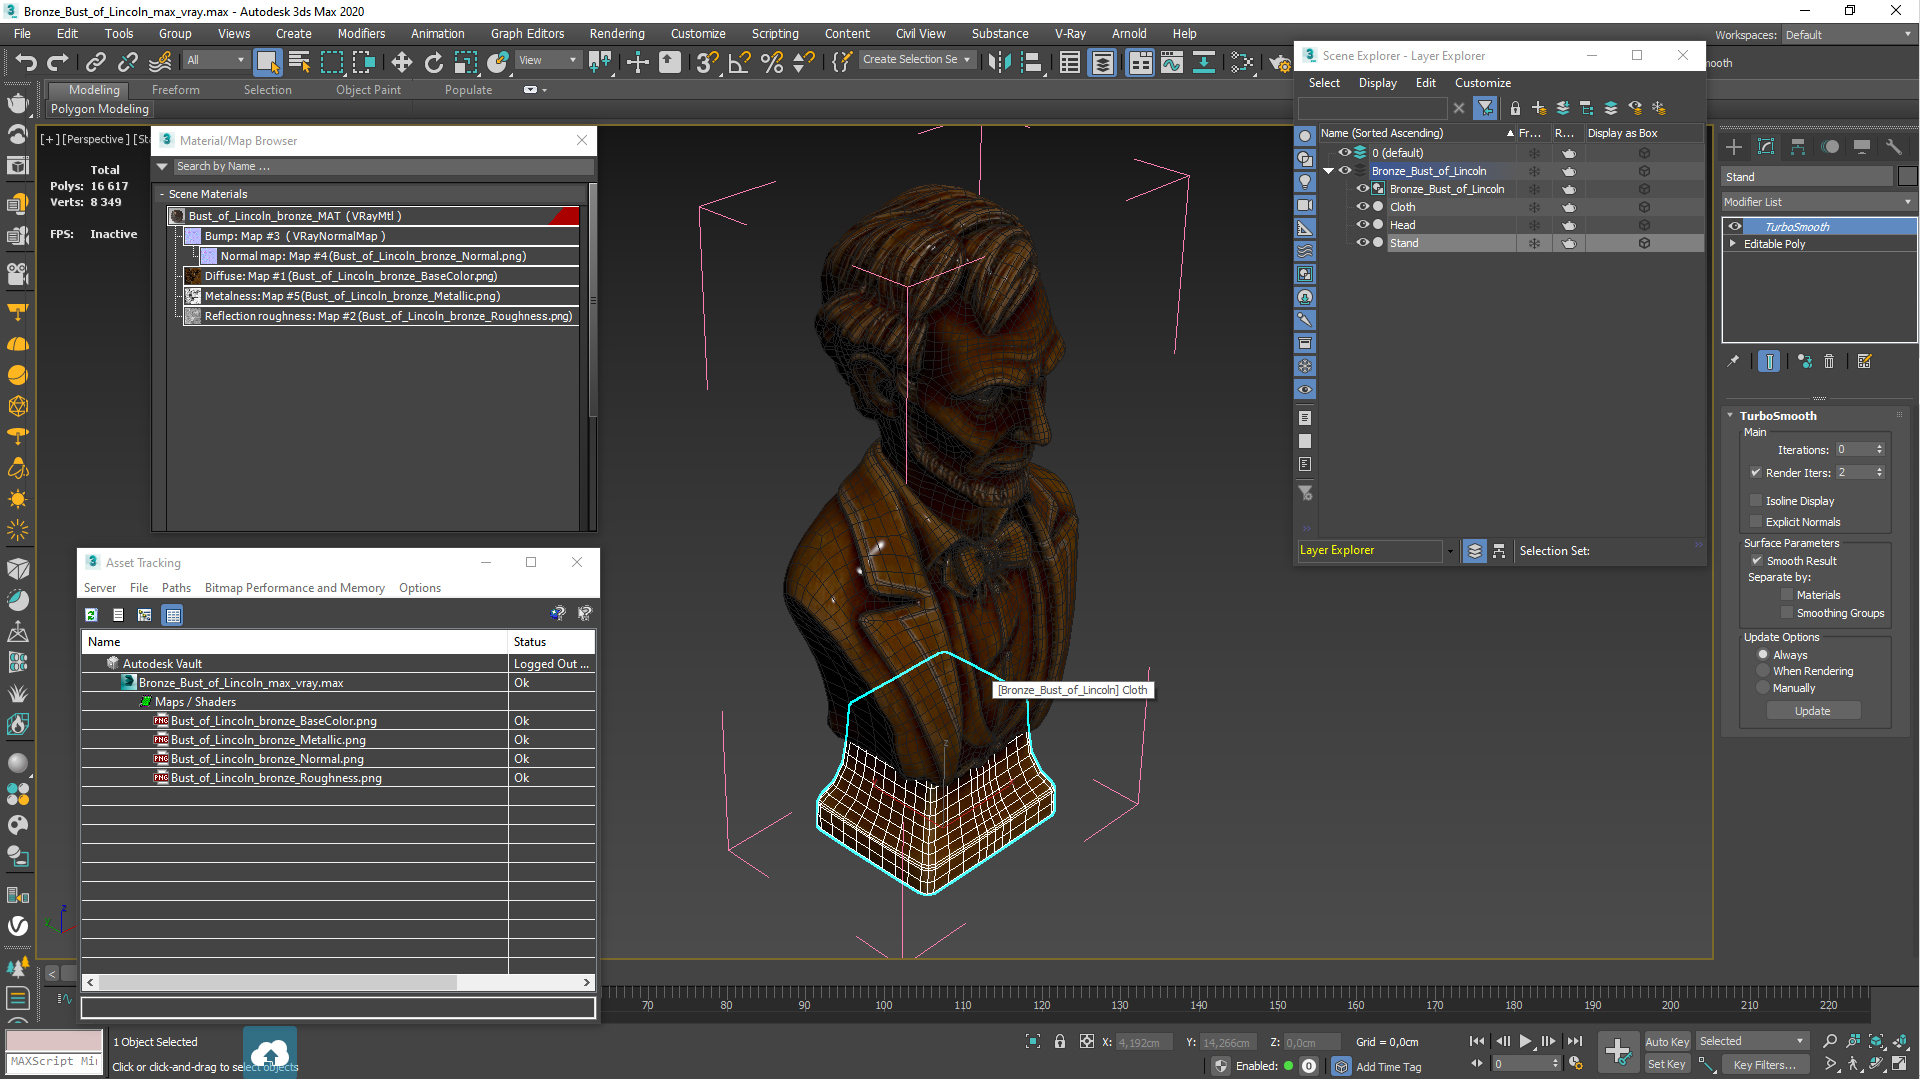Click the Auto Key button

[x=1667, y=1042]
